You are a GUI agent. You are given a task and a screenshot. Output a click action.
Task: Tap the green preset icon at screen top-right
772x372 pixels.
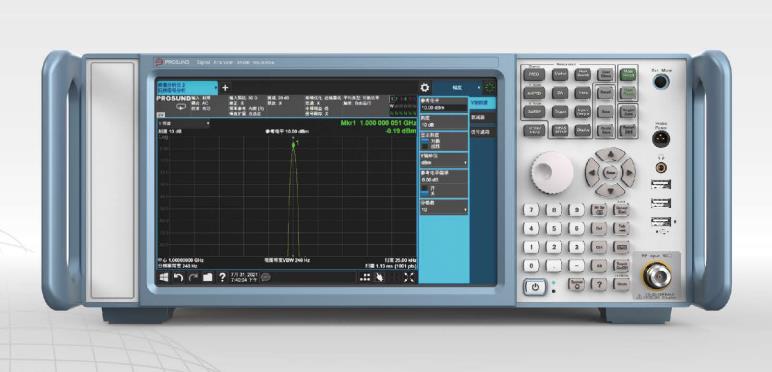click(489, 88)
